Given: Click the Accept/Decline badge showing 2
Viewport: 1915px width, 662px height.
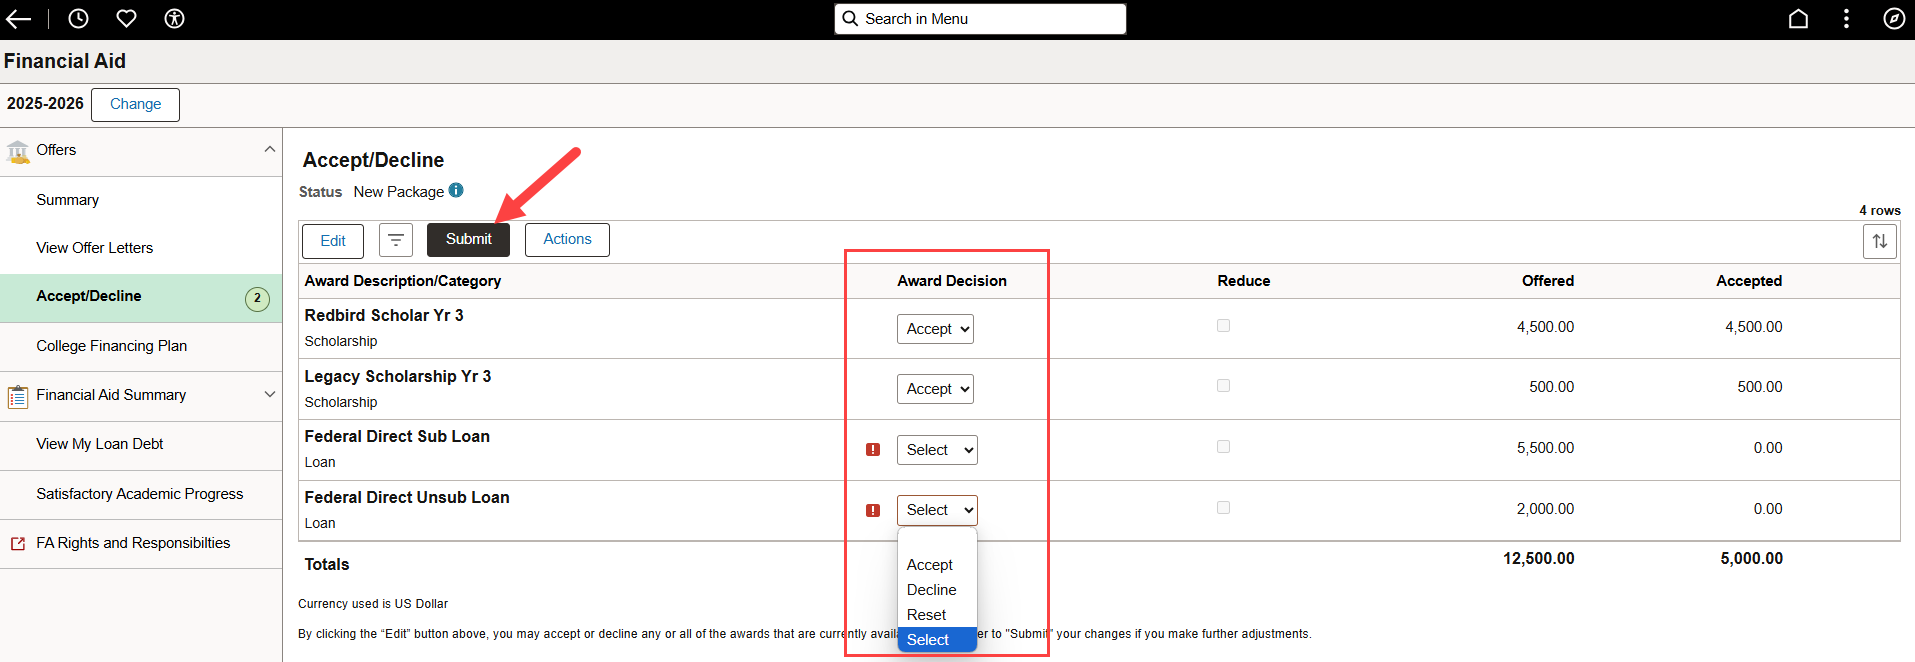Looking at the screenshot, I should 257,298.
